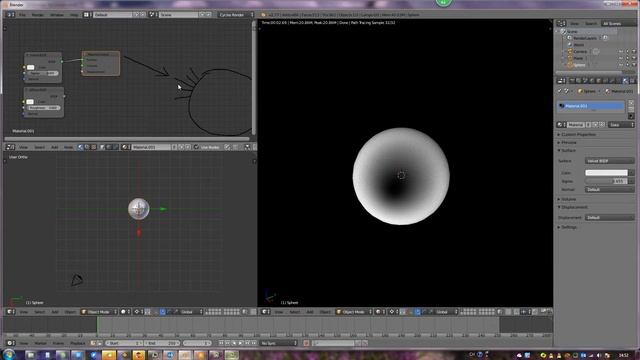Expand the Volume panel
Viewport: 640px width, 360px height.
click(x=568, y=199)
